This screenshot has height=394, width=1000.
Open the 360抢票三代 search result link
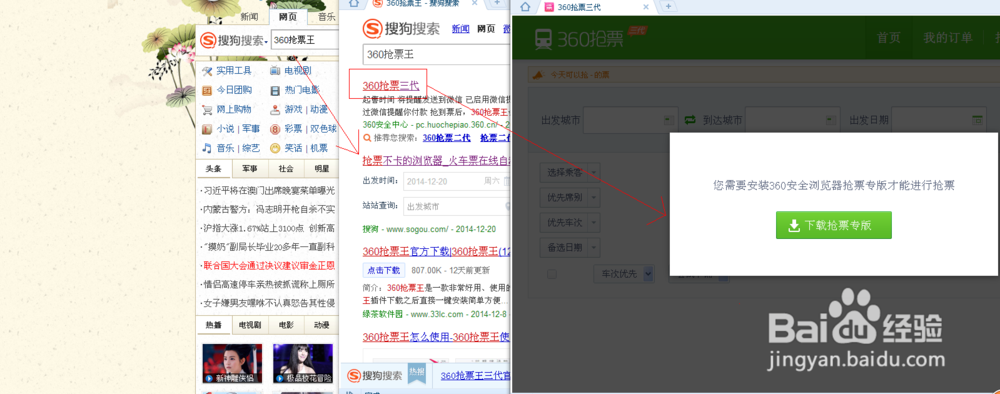tap(391, 85)
